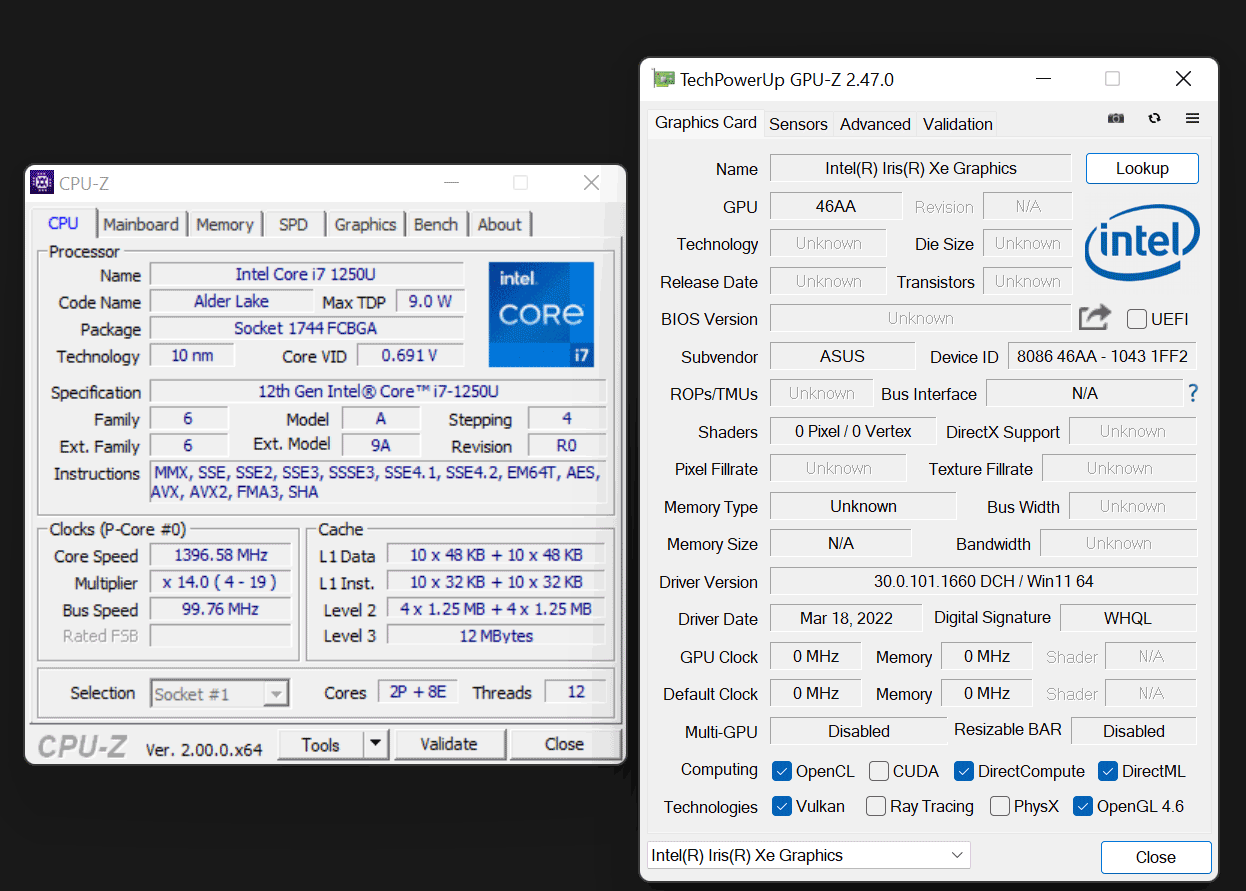1246x891 pixels.
Task: Select the CPU tab in CPU-Z
Action: coord(64,222)
